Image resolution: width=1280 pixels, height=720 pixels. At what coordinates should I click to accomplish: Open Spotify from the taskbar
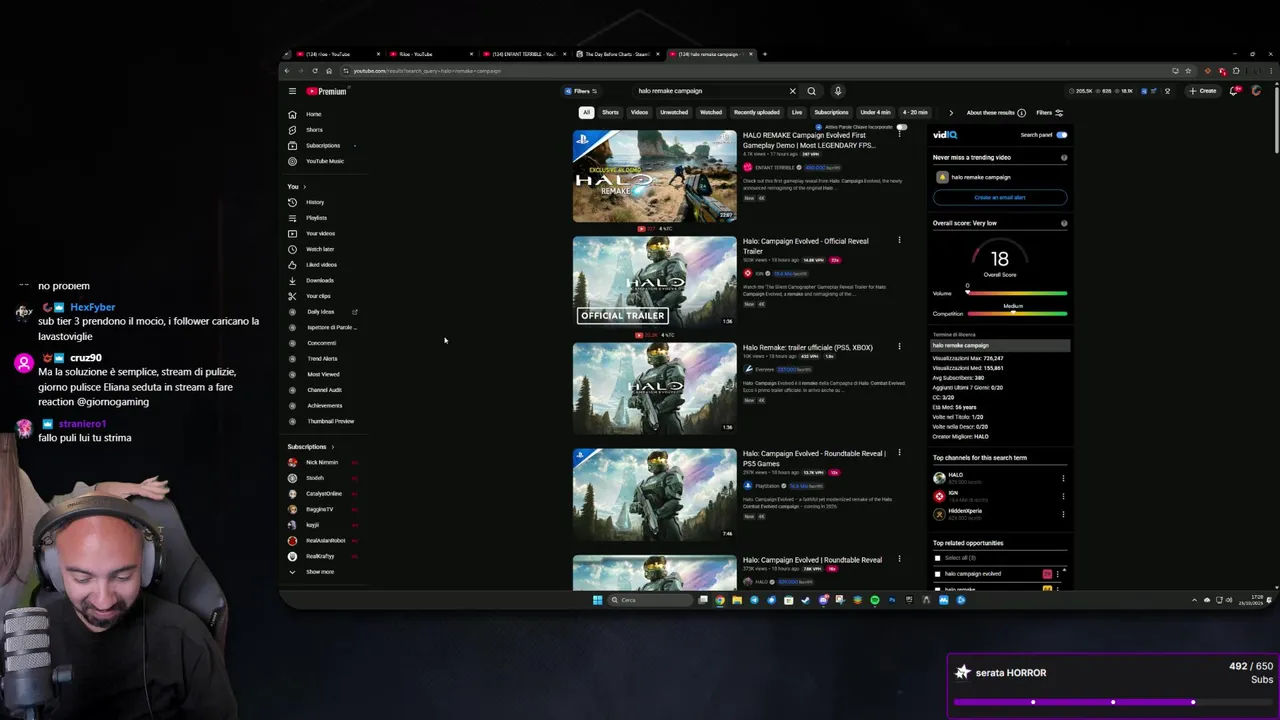tap(874, 600)
